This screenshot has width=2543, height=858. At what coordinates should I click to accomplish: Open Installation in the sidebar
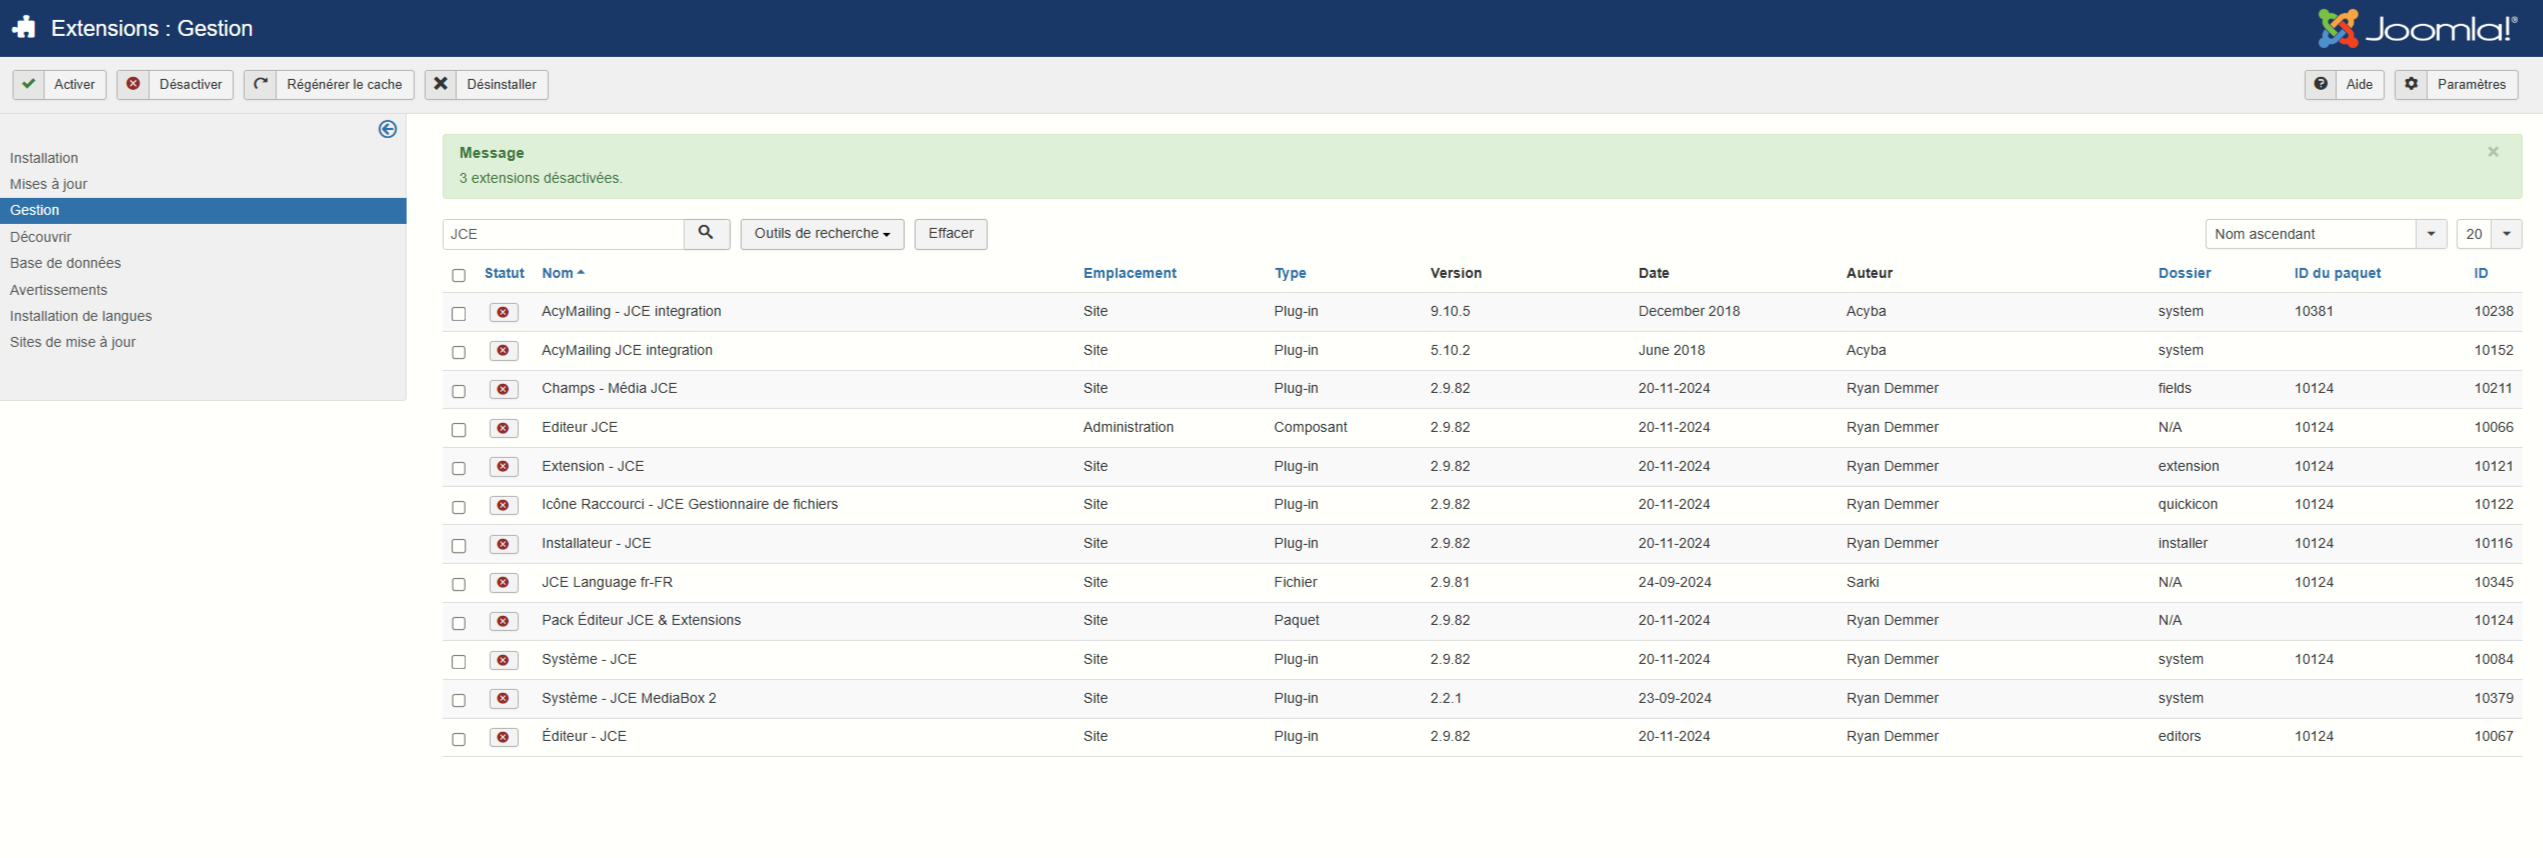44,158
